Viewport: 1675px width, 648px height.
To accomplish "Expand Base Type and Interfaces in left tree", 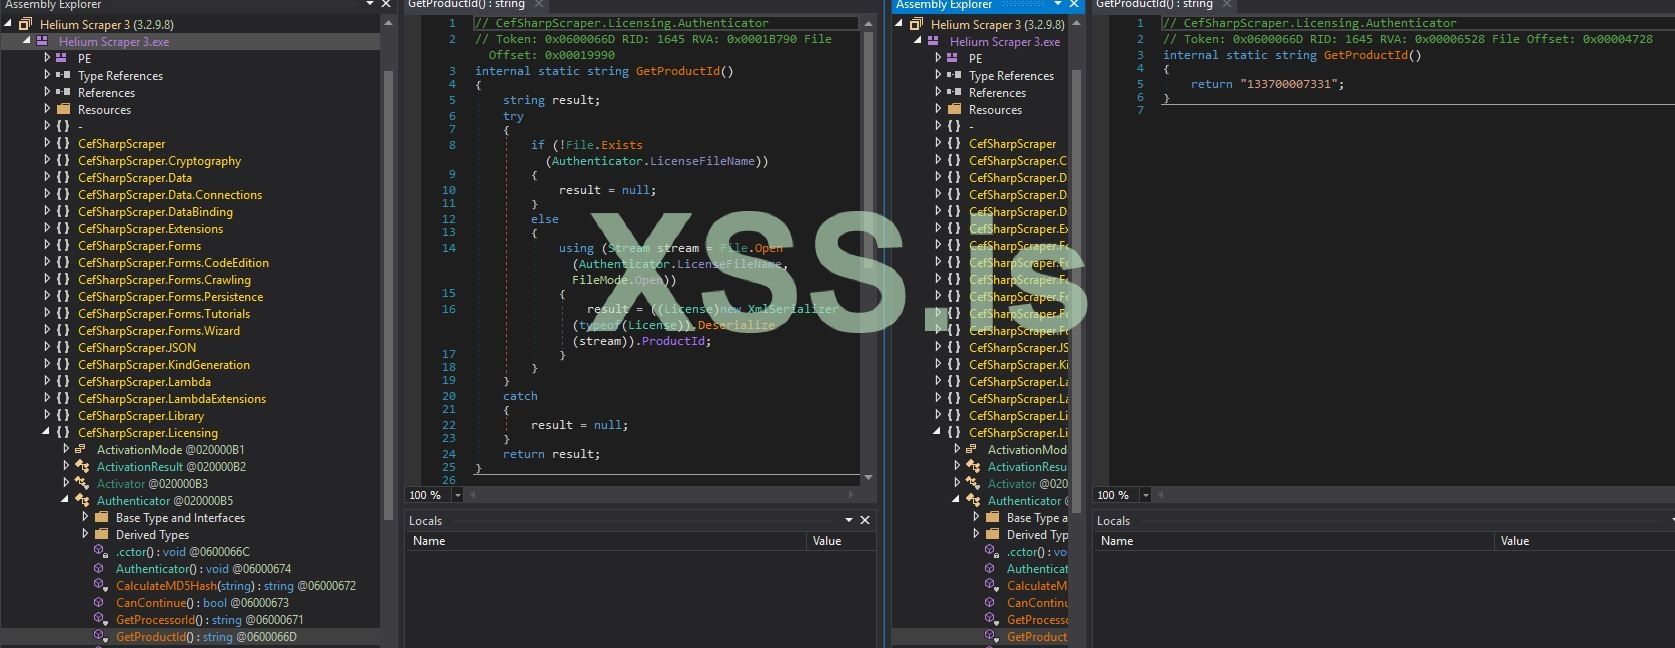I will coord(85,517).
